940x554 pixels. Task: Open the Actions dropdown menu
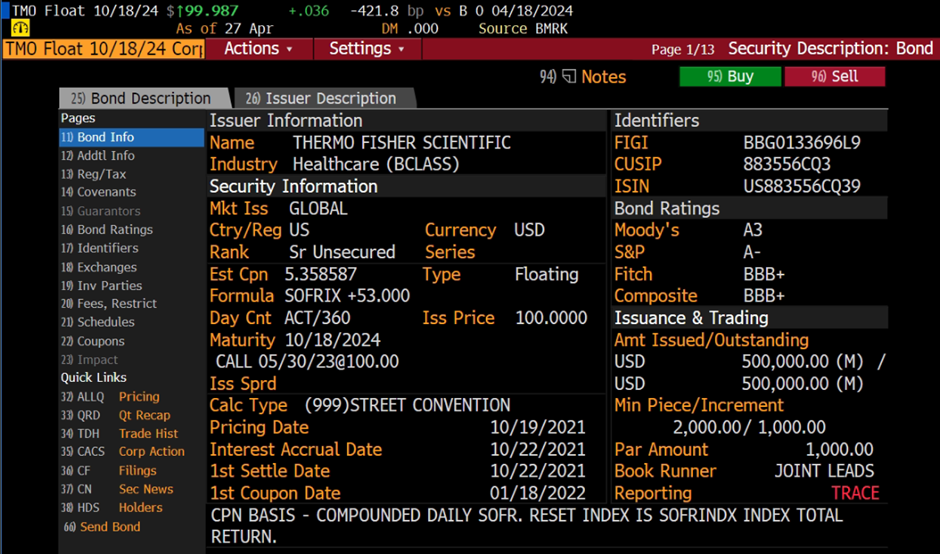click(x=258, y=49)
